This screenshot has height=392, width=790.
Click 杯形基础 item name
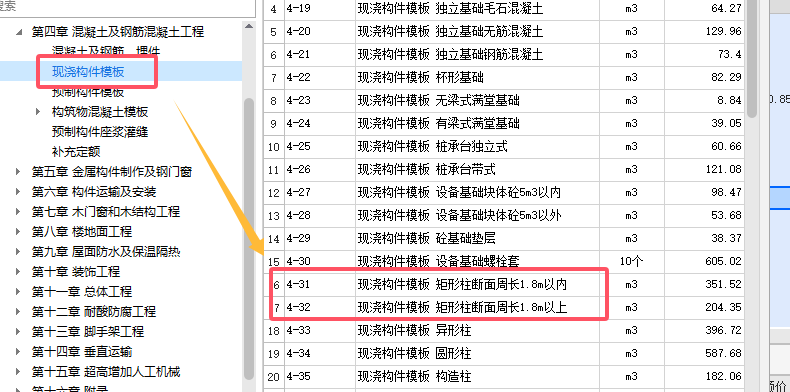(x=477, y=78)
